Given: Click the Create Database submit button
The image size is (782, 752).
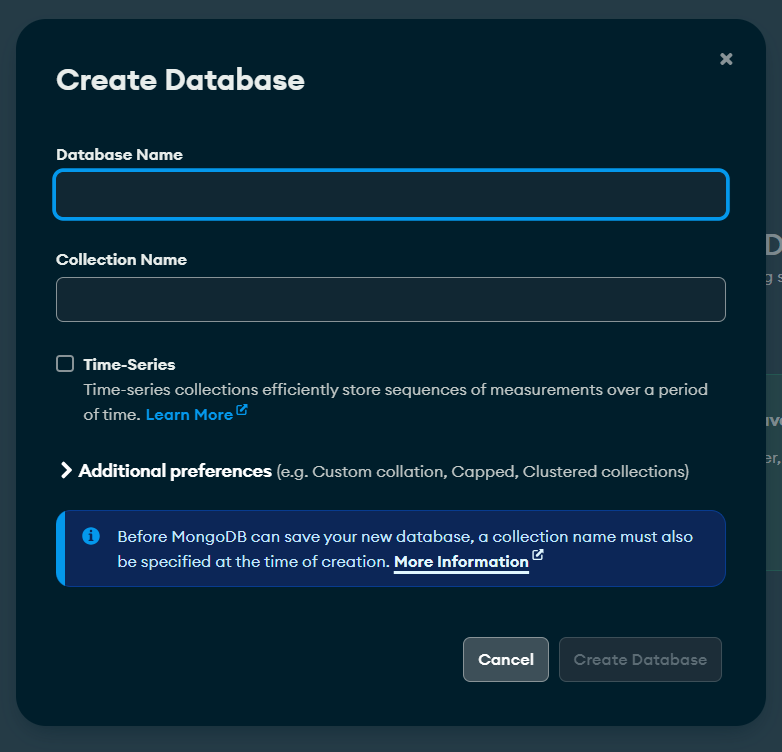Looking at the screenshot, I should tap(640, 660).
